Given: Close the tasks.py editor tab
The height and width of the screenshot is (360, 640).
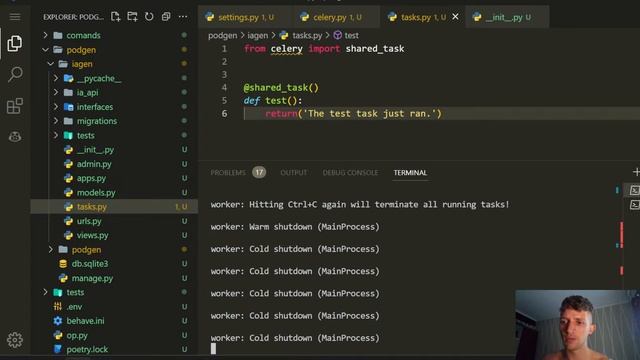Looking at the screenshot, I should (x=455, y=17).
